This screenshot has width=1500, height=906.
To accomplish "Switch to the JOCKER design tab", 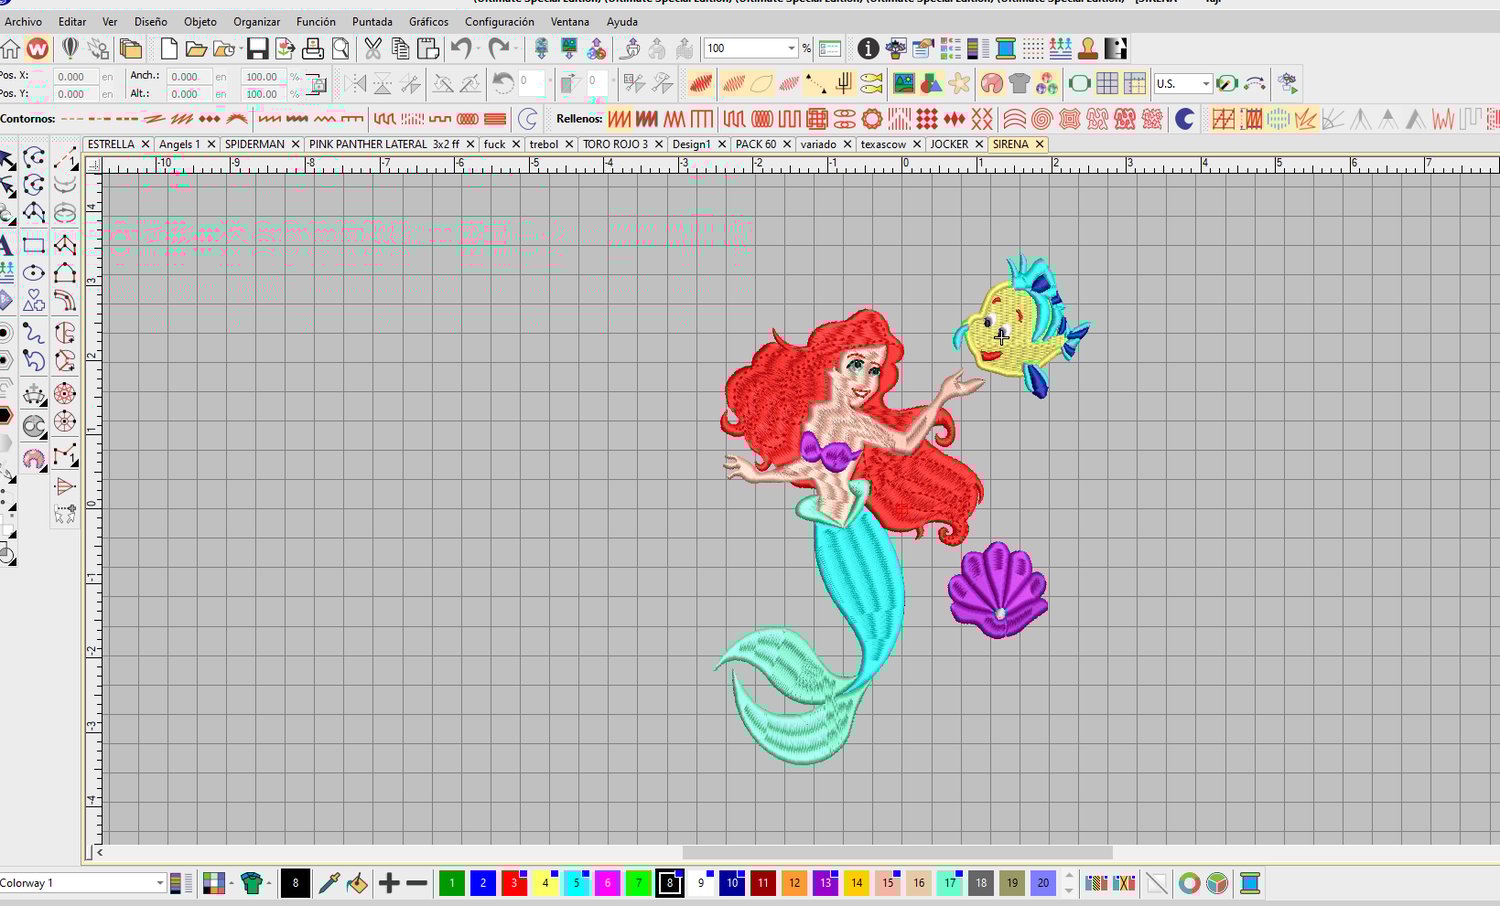I will 949,144.
